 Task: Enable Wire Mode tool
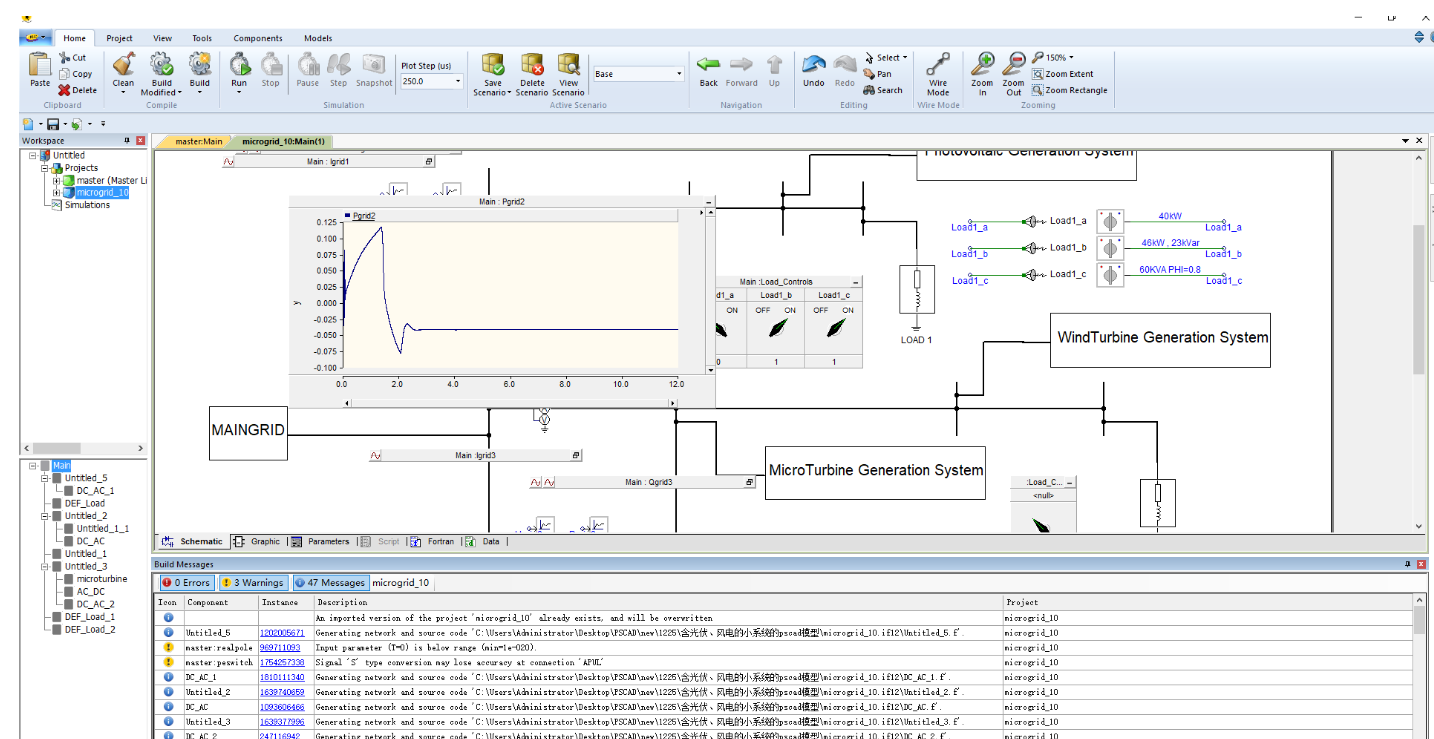[x=938, y=65]
